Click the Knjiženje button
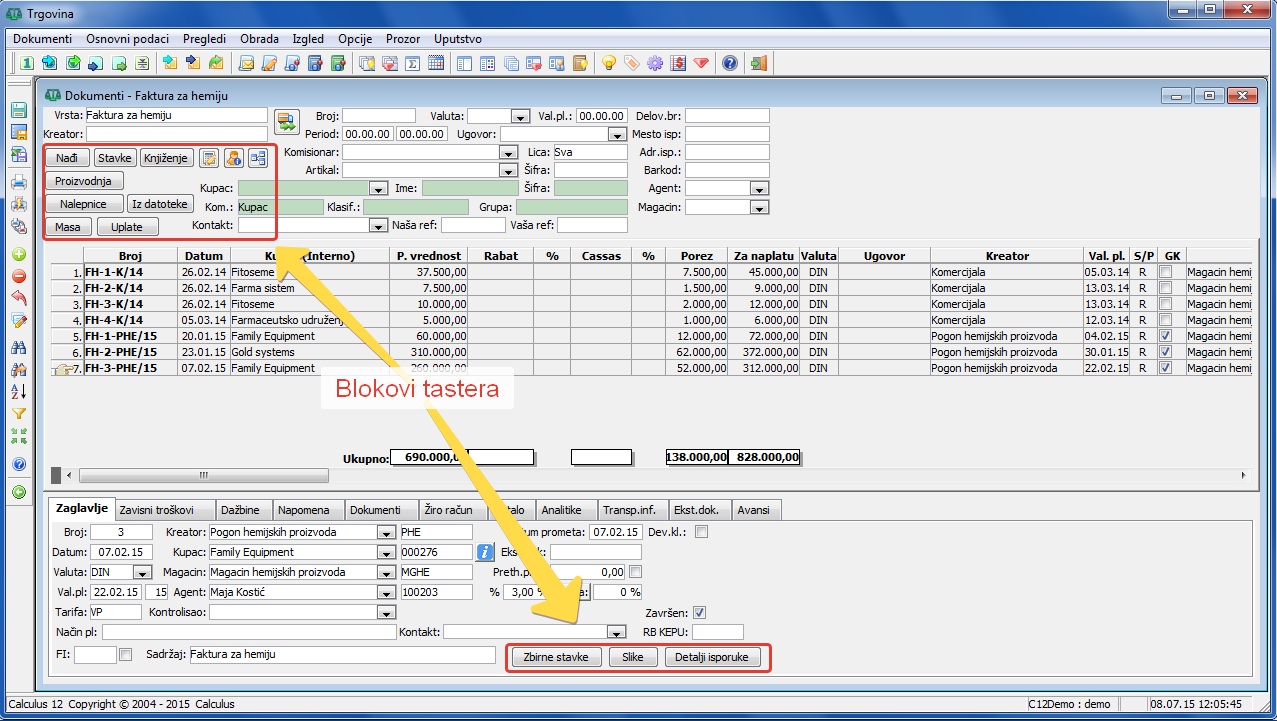 [x=165, y=158]
